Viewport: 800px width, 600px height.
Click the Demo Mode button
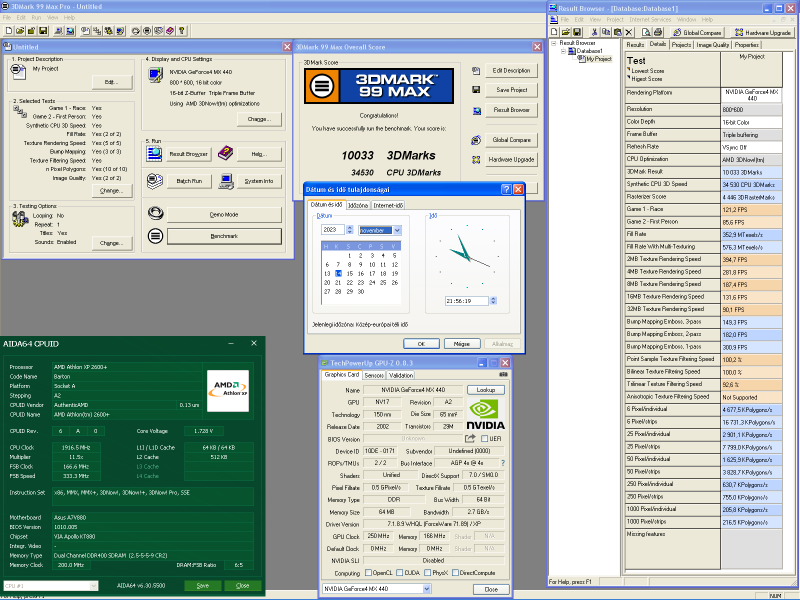[224, 215]
